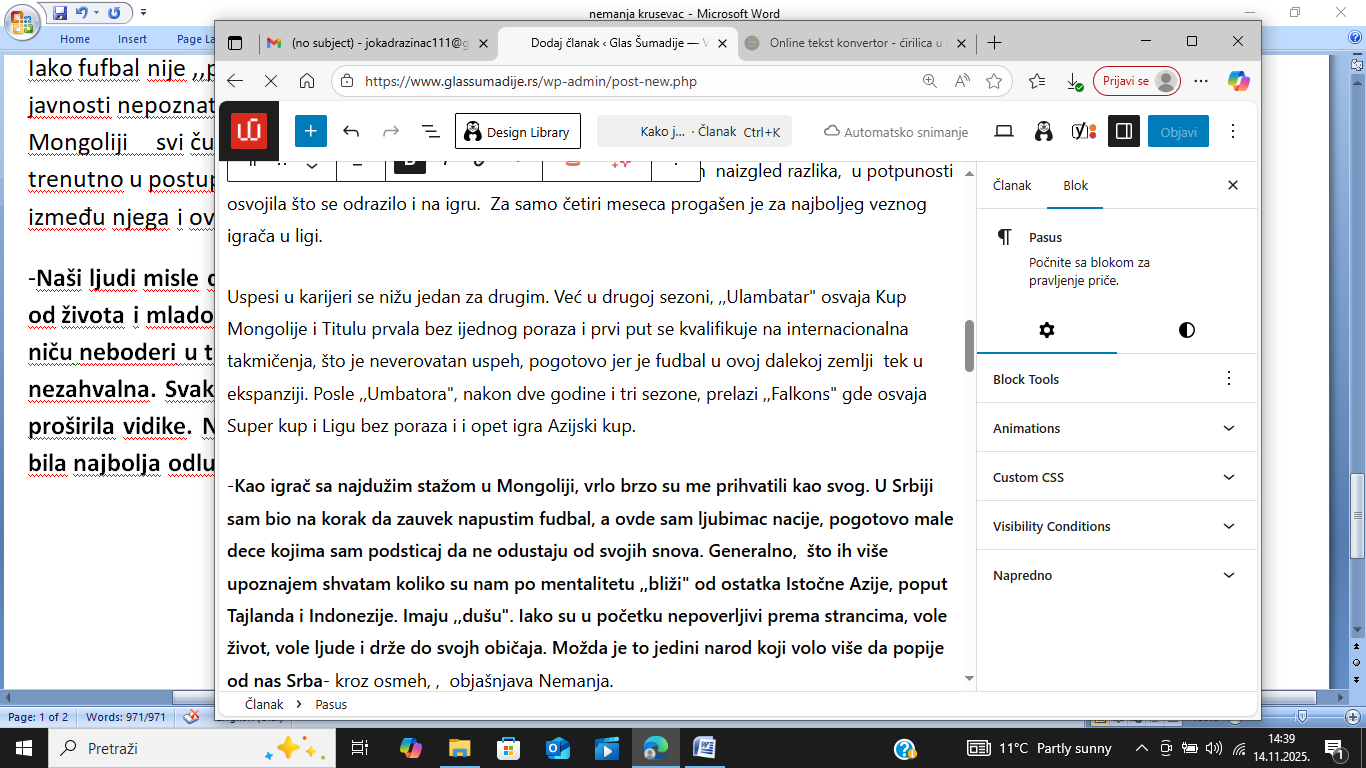This screenshot has width=1366, height=768.
Task: Toggle the settings sidebar panel button
Action: (x=1123, y=131)
